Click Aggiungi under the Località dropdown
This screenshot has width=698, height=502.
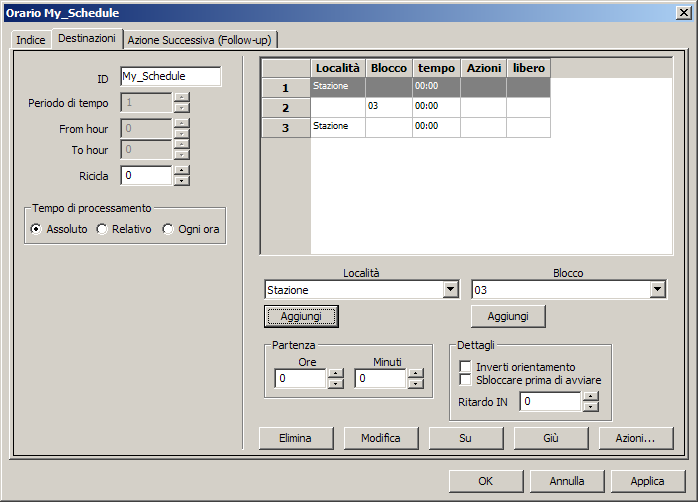301,316
